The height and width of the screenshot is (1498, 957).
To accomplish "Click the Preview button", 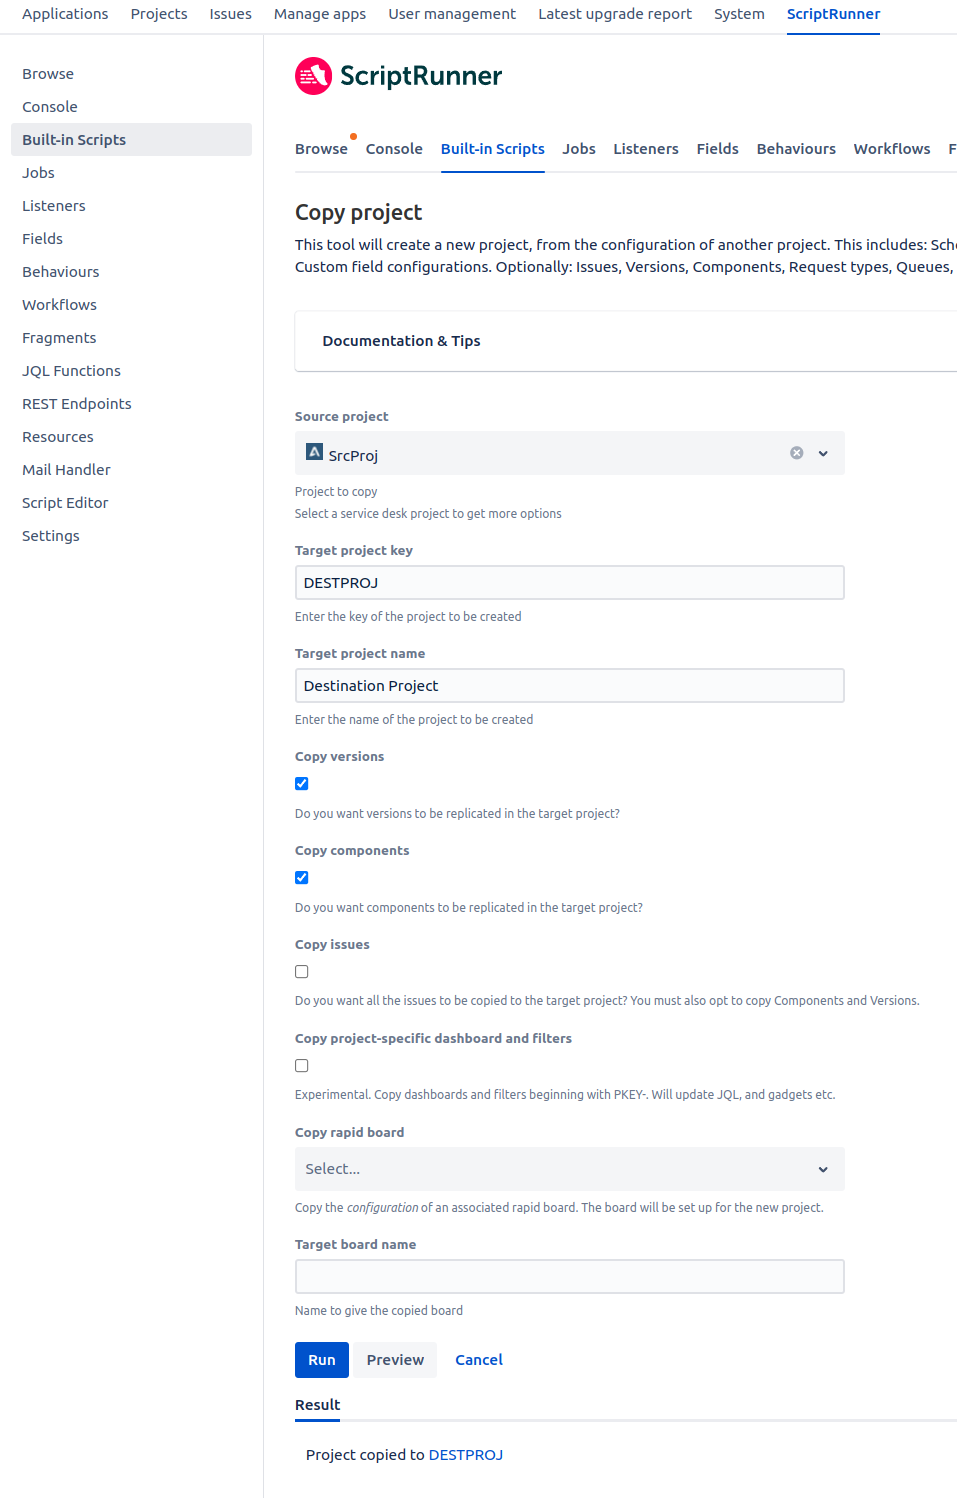I will (x=395, y=1360).
